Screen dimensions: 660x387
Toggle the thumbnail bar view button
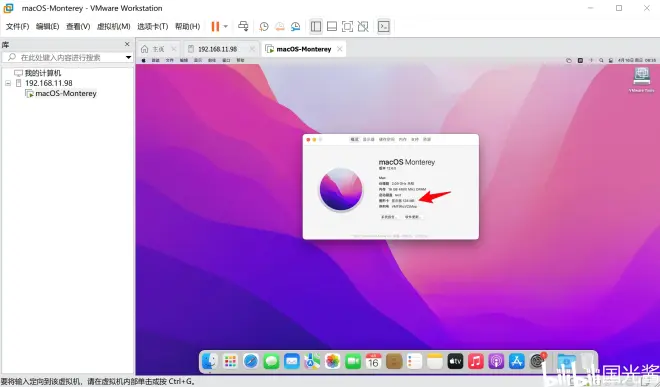point(332,27)
